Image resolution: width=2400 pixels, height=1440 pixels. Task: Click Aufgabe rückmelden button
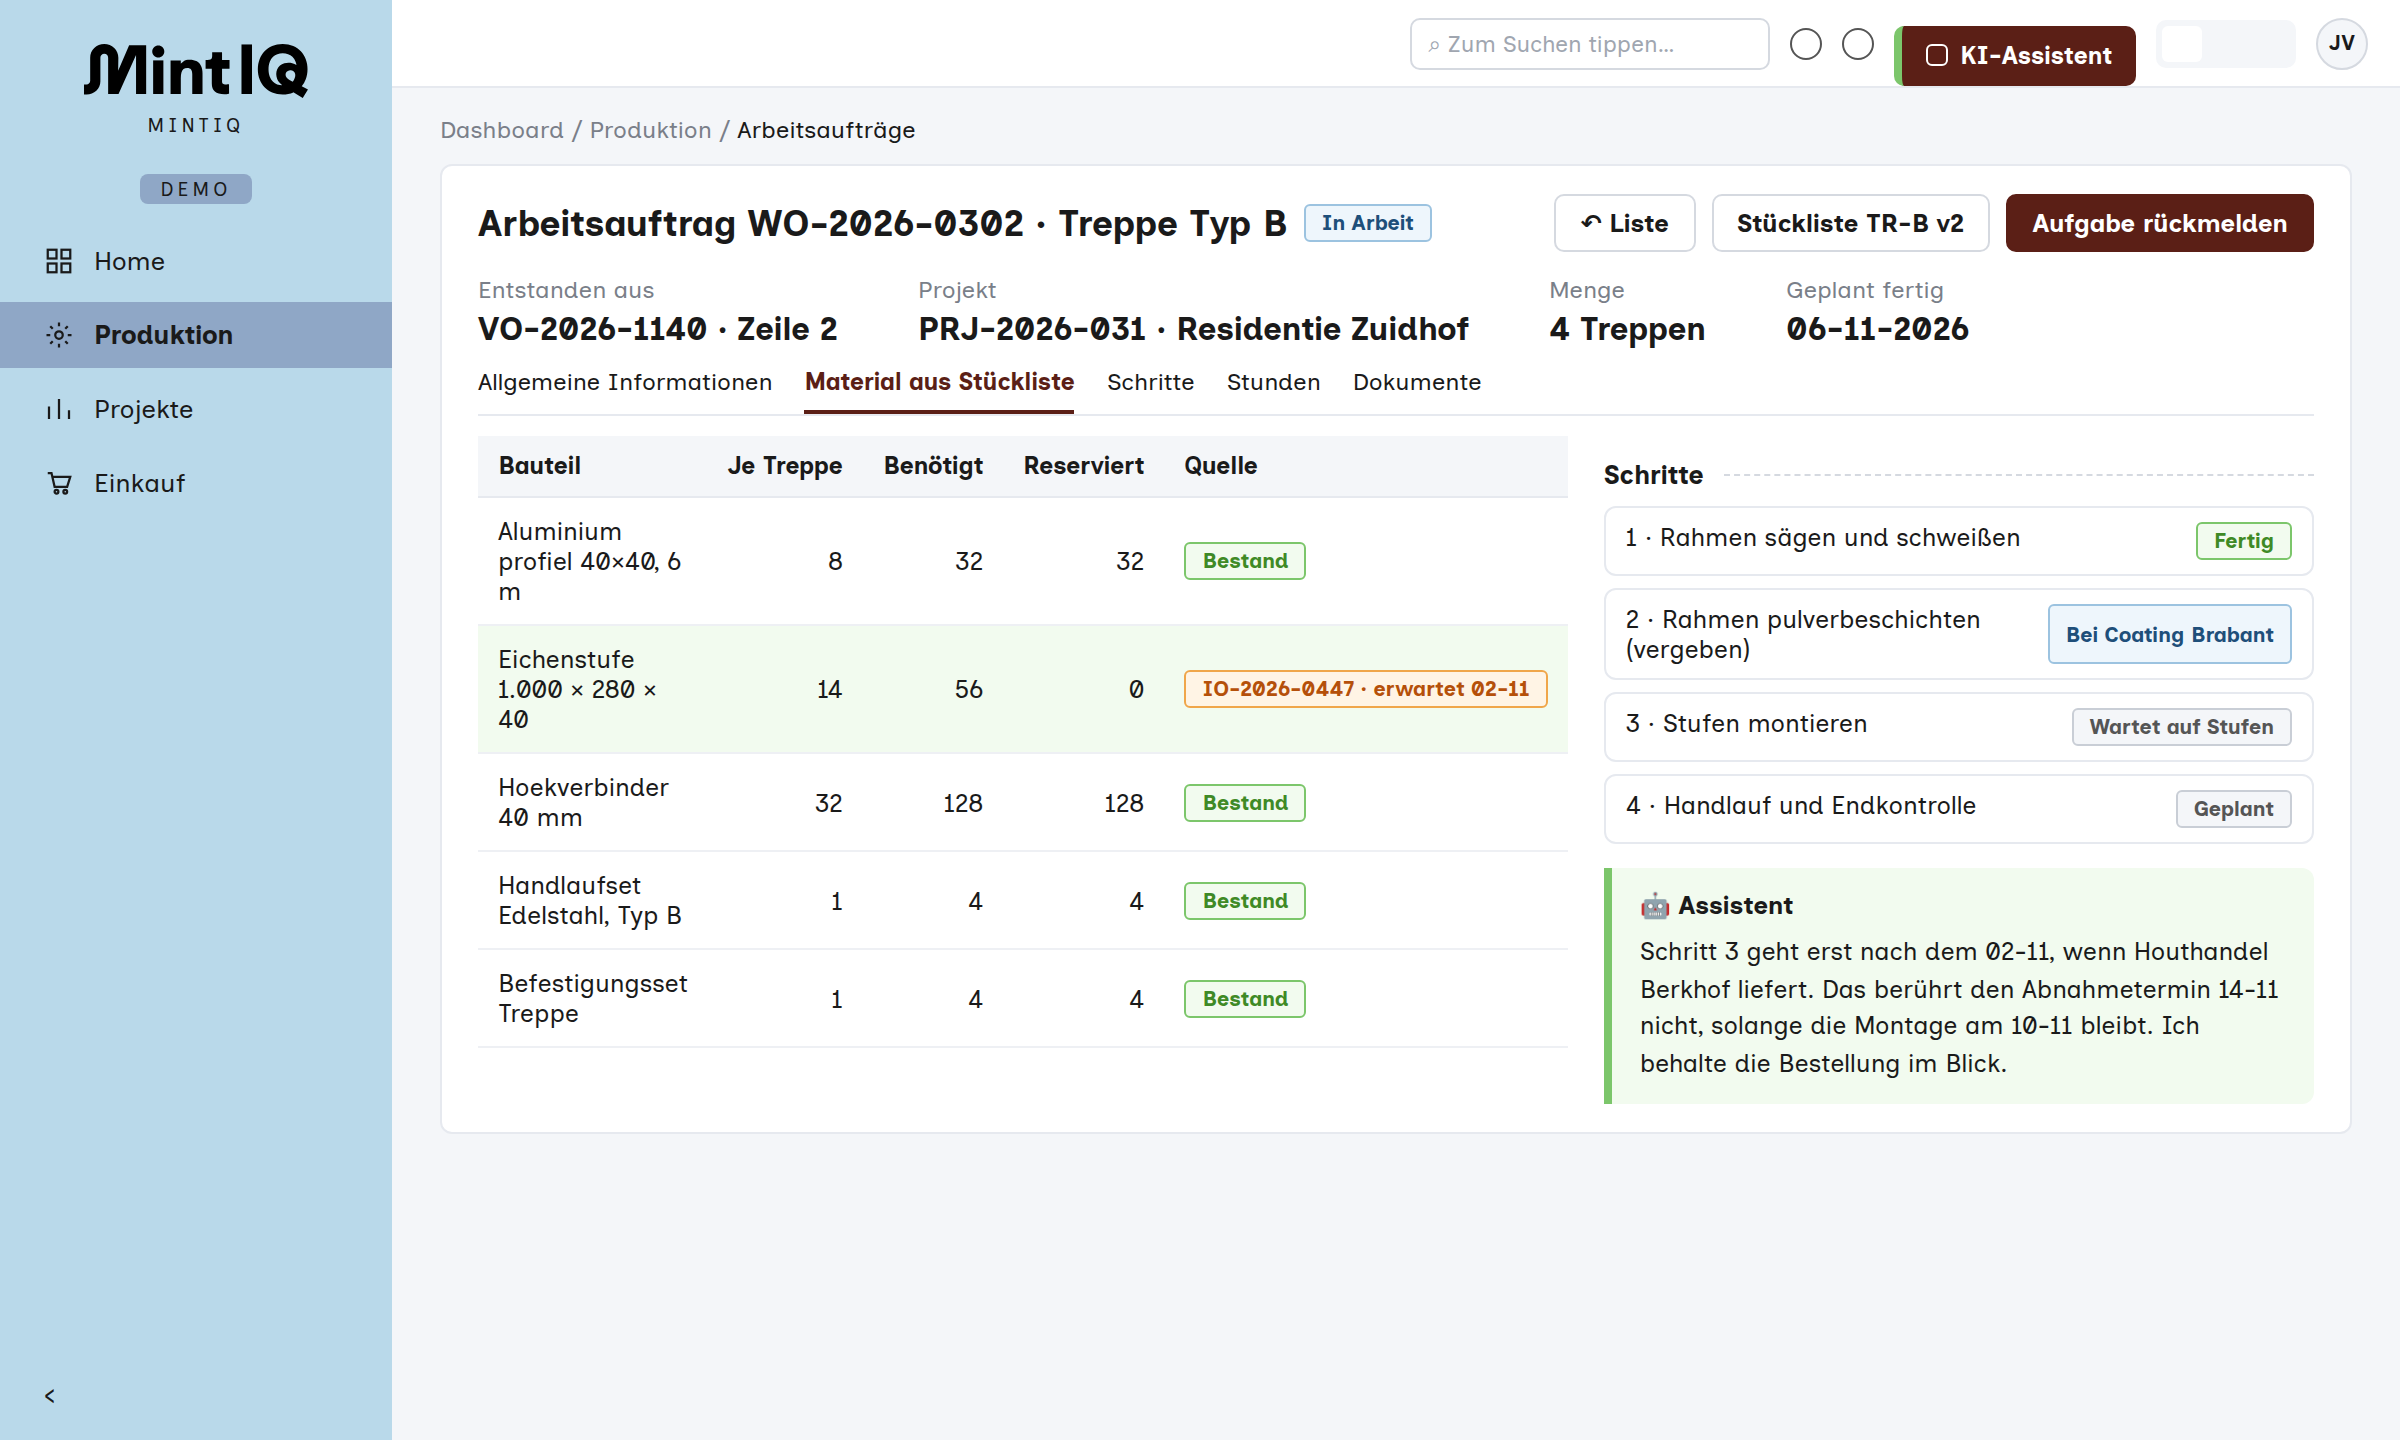click(x=2160, y=223)
